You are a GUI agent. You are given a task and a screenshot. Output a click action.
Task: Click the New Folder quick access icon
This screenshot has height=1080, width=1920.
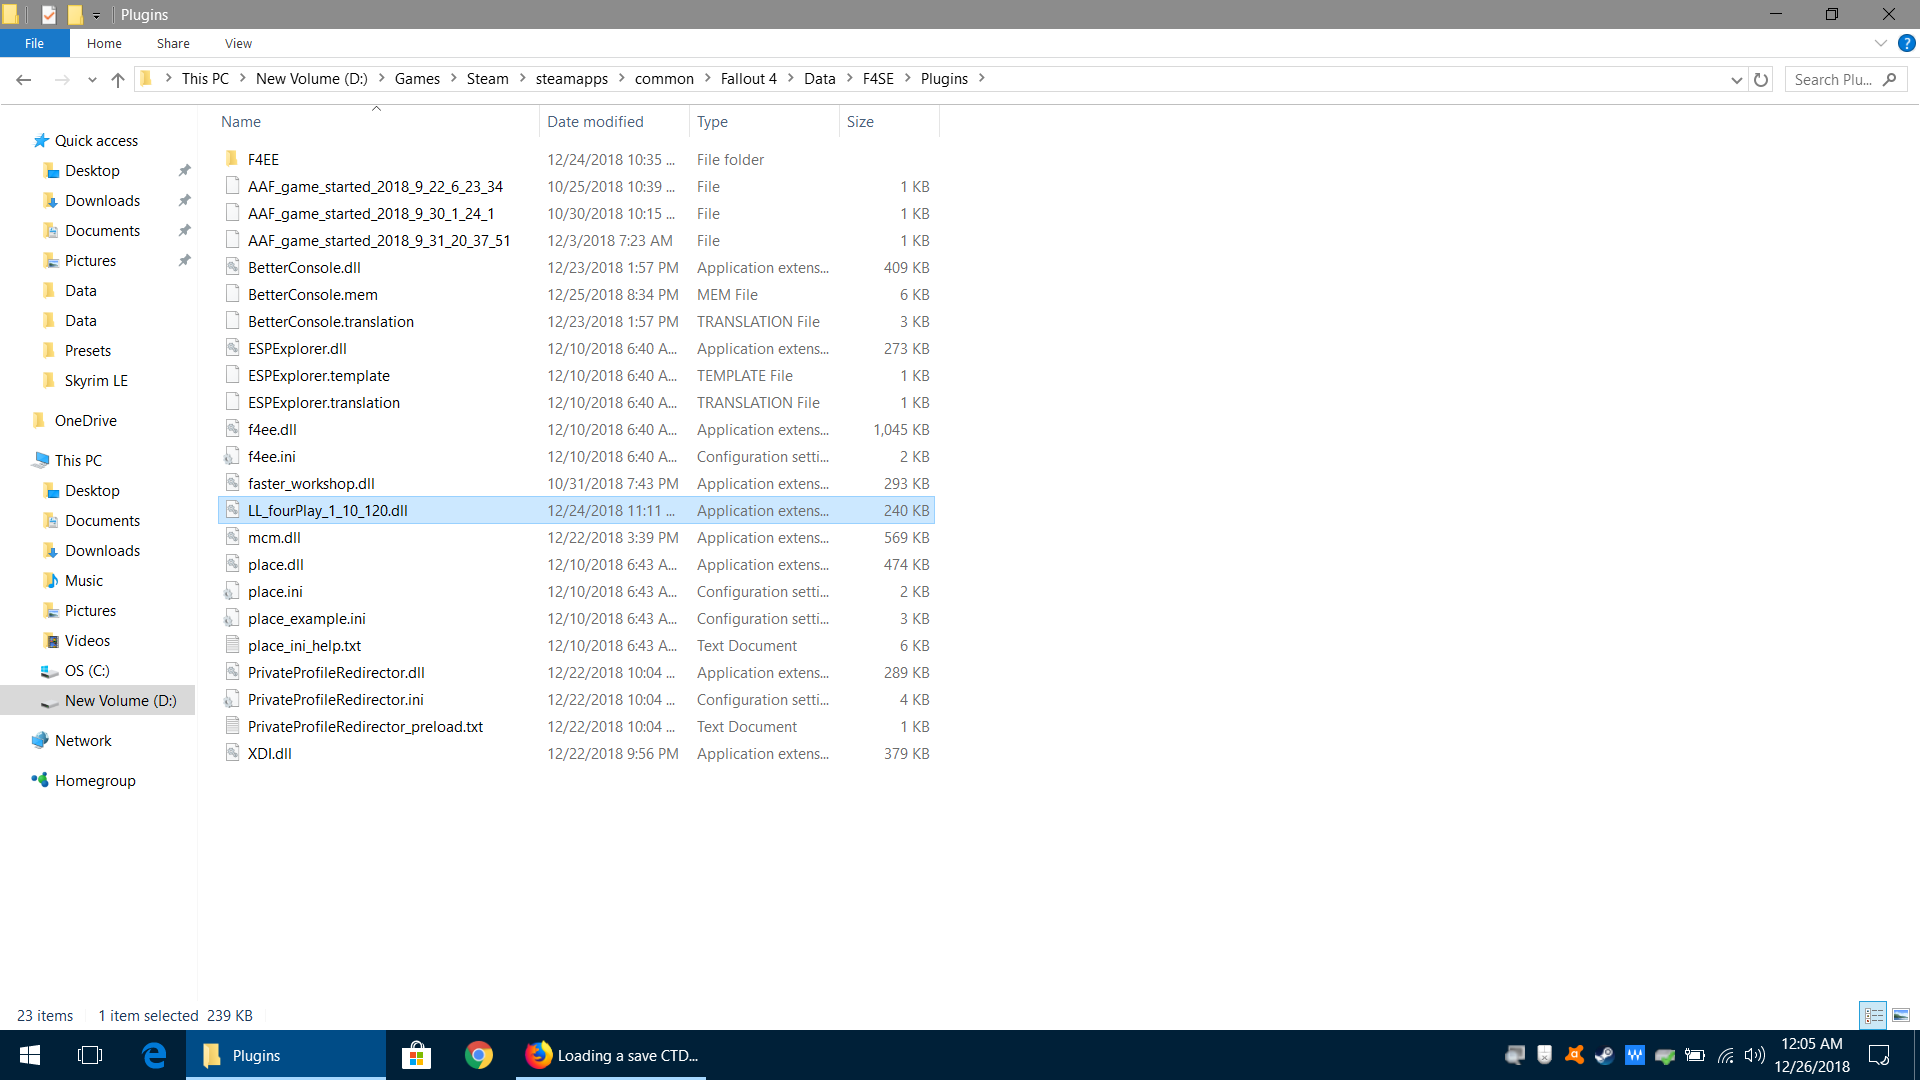click(x=75, y=15)
